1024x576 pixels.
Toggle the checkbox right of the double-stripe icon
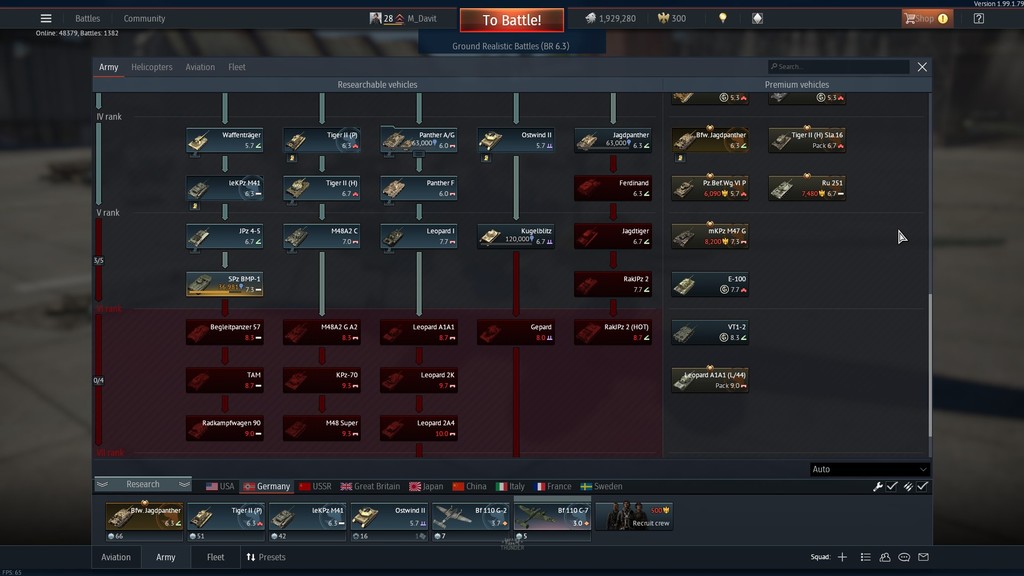click(x=922, y=487)
